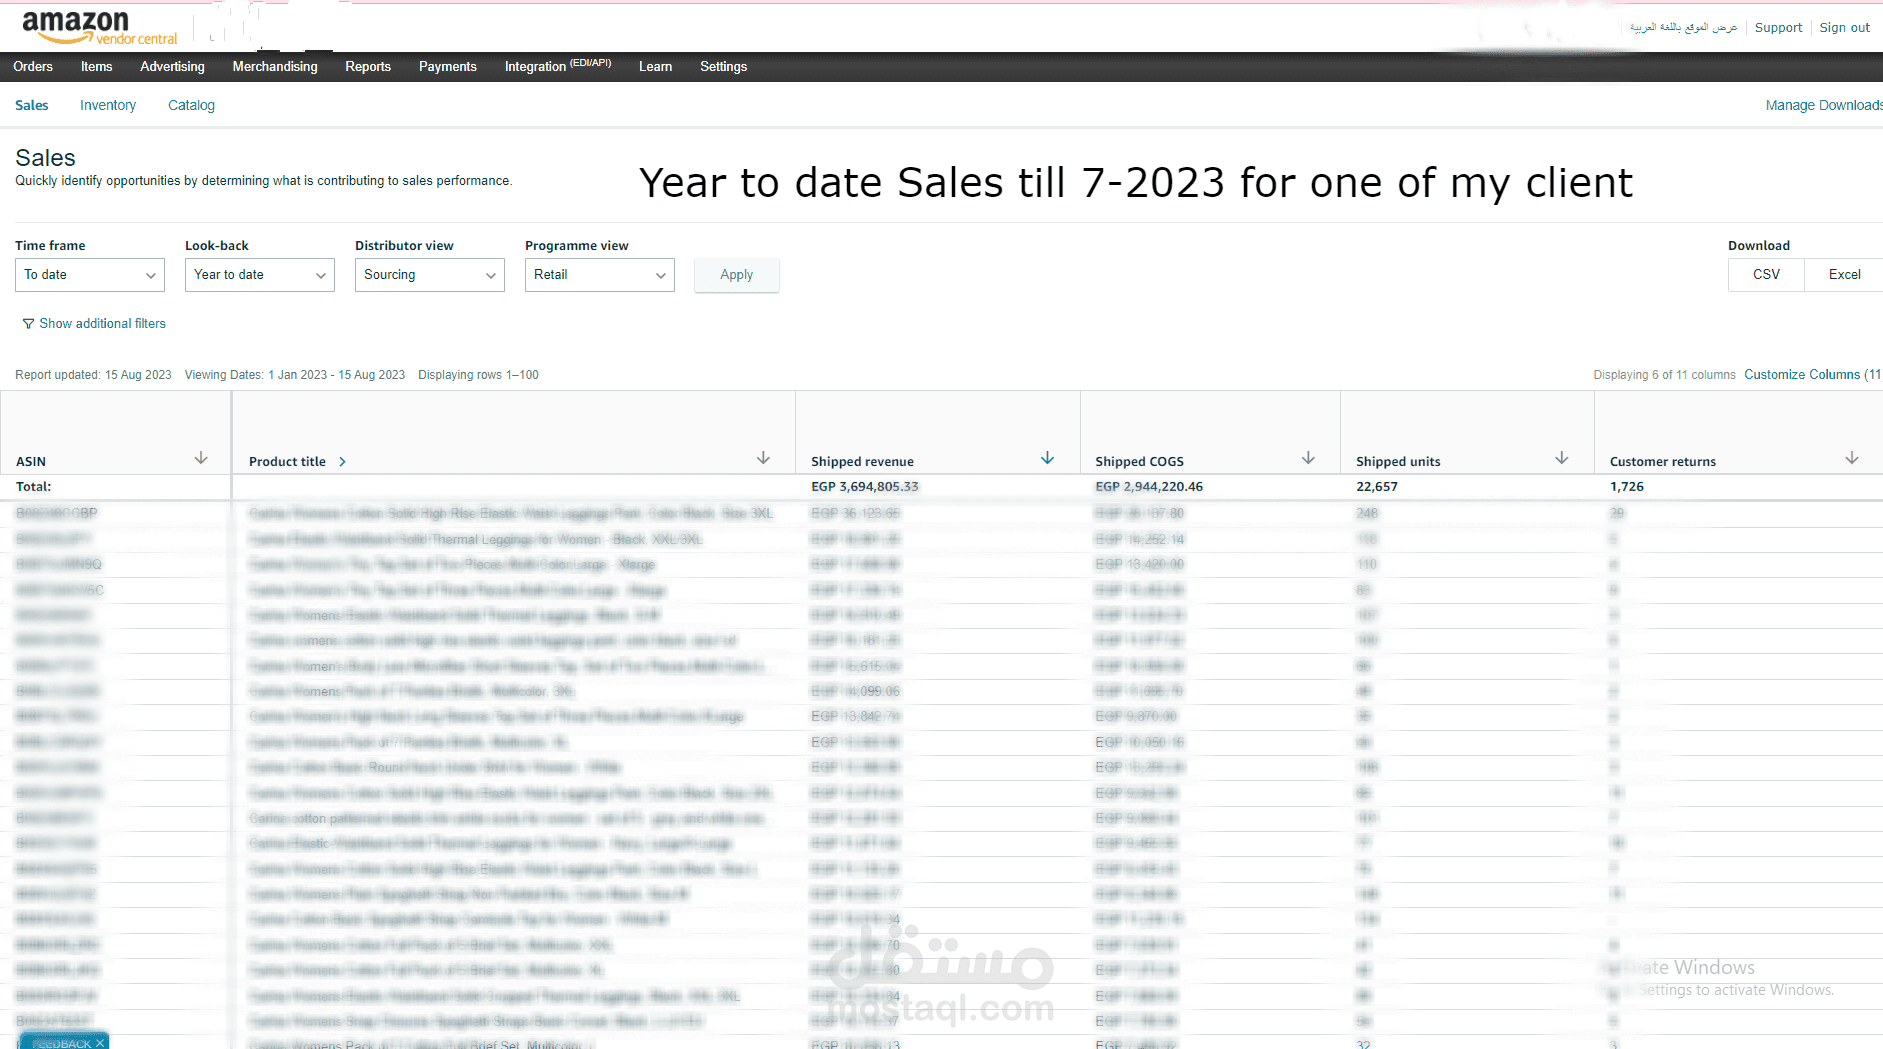
Task: Close the Feedback tab
Action: tap(100, 1043)
